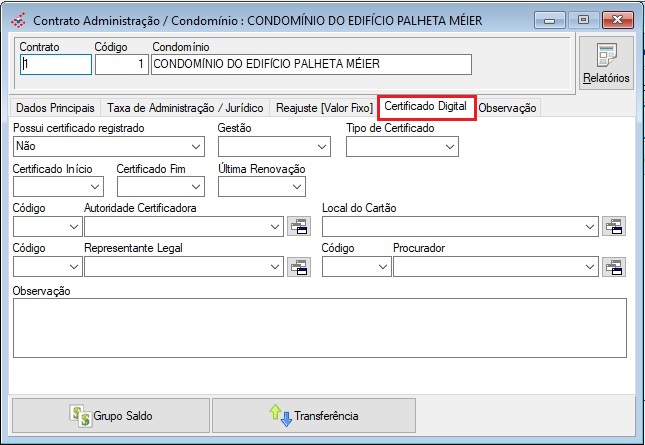Click lookup icon next to Autoridade Certificadora
This screenshot has height=445, width=645.
[299, 227]
